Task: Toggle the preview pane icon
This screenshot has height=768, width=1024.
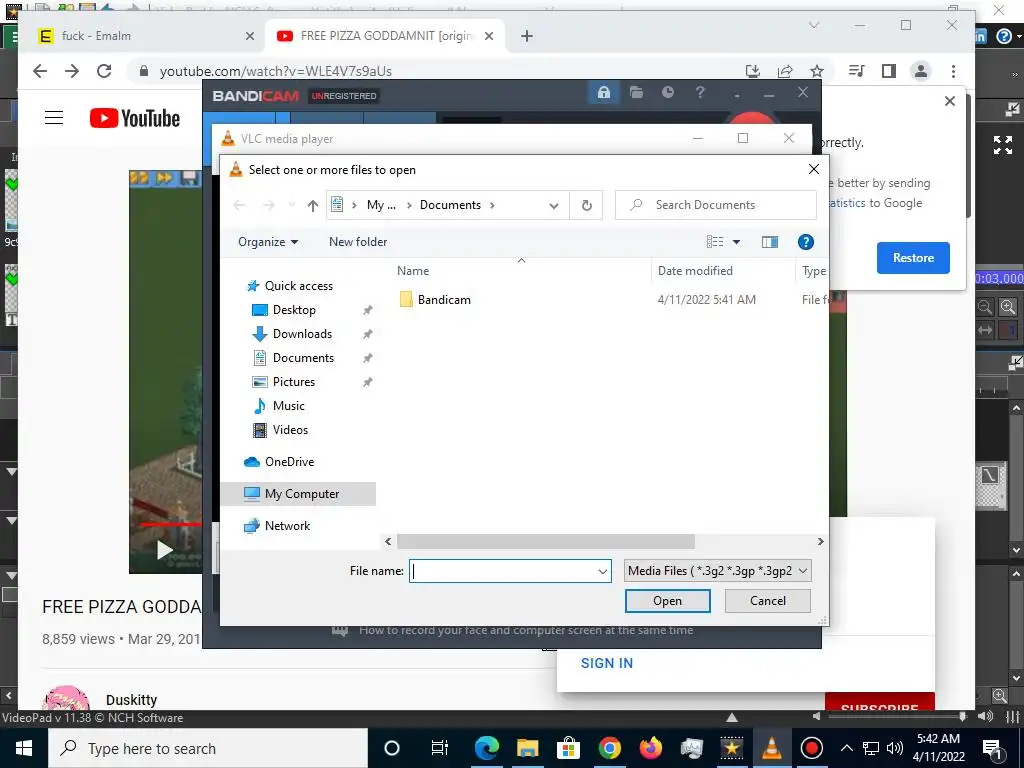Action: [x=769, y=242]
